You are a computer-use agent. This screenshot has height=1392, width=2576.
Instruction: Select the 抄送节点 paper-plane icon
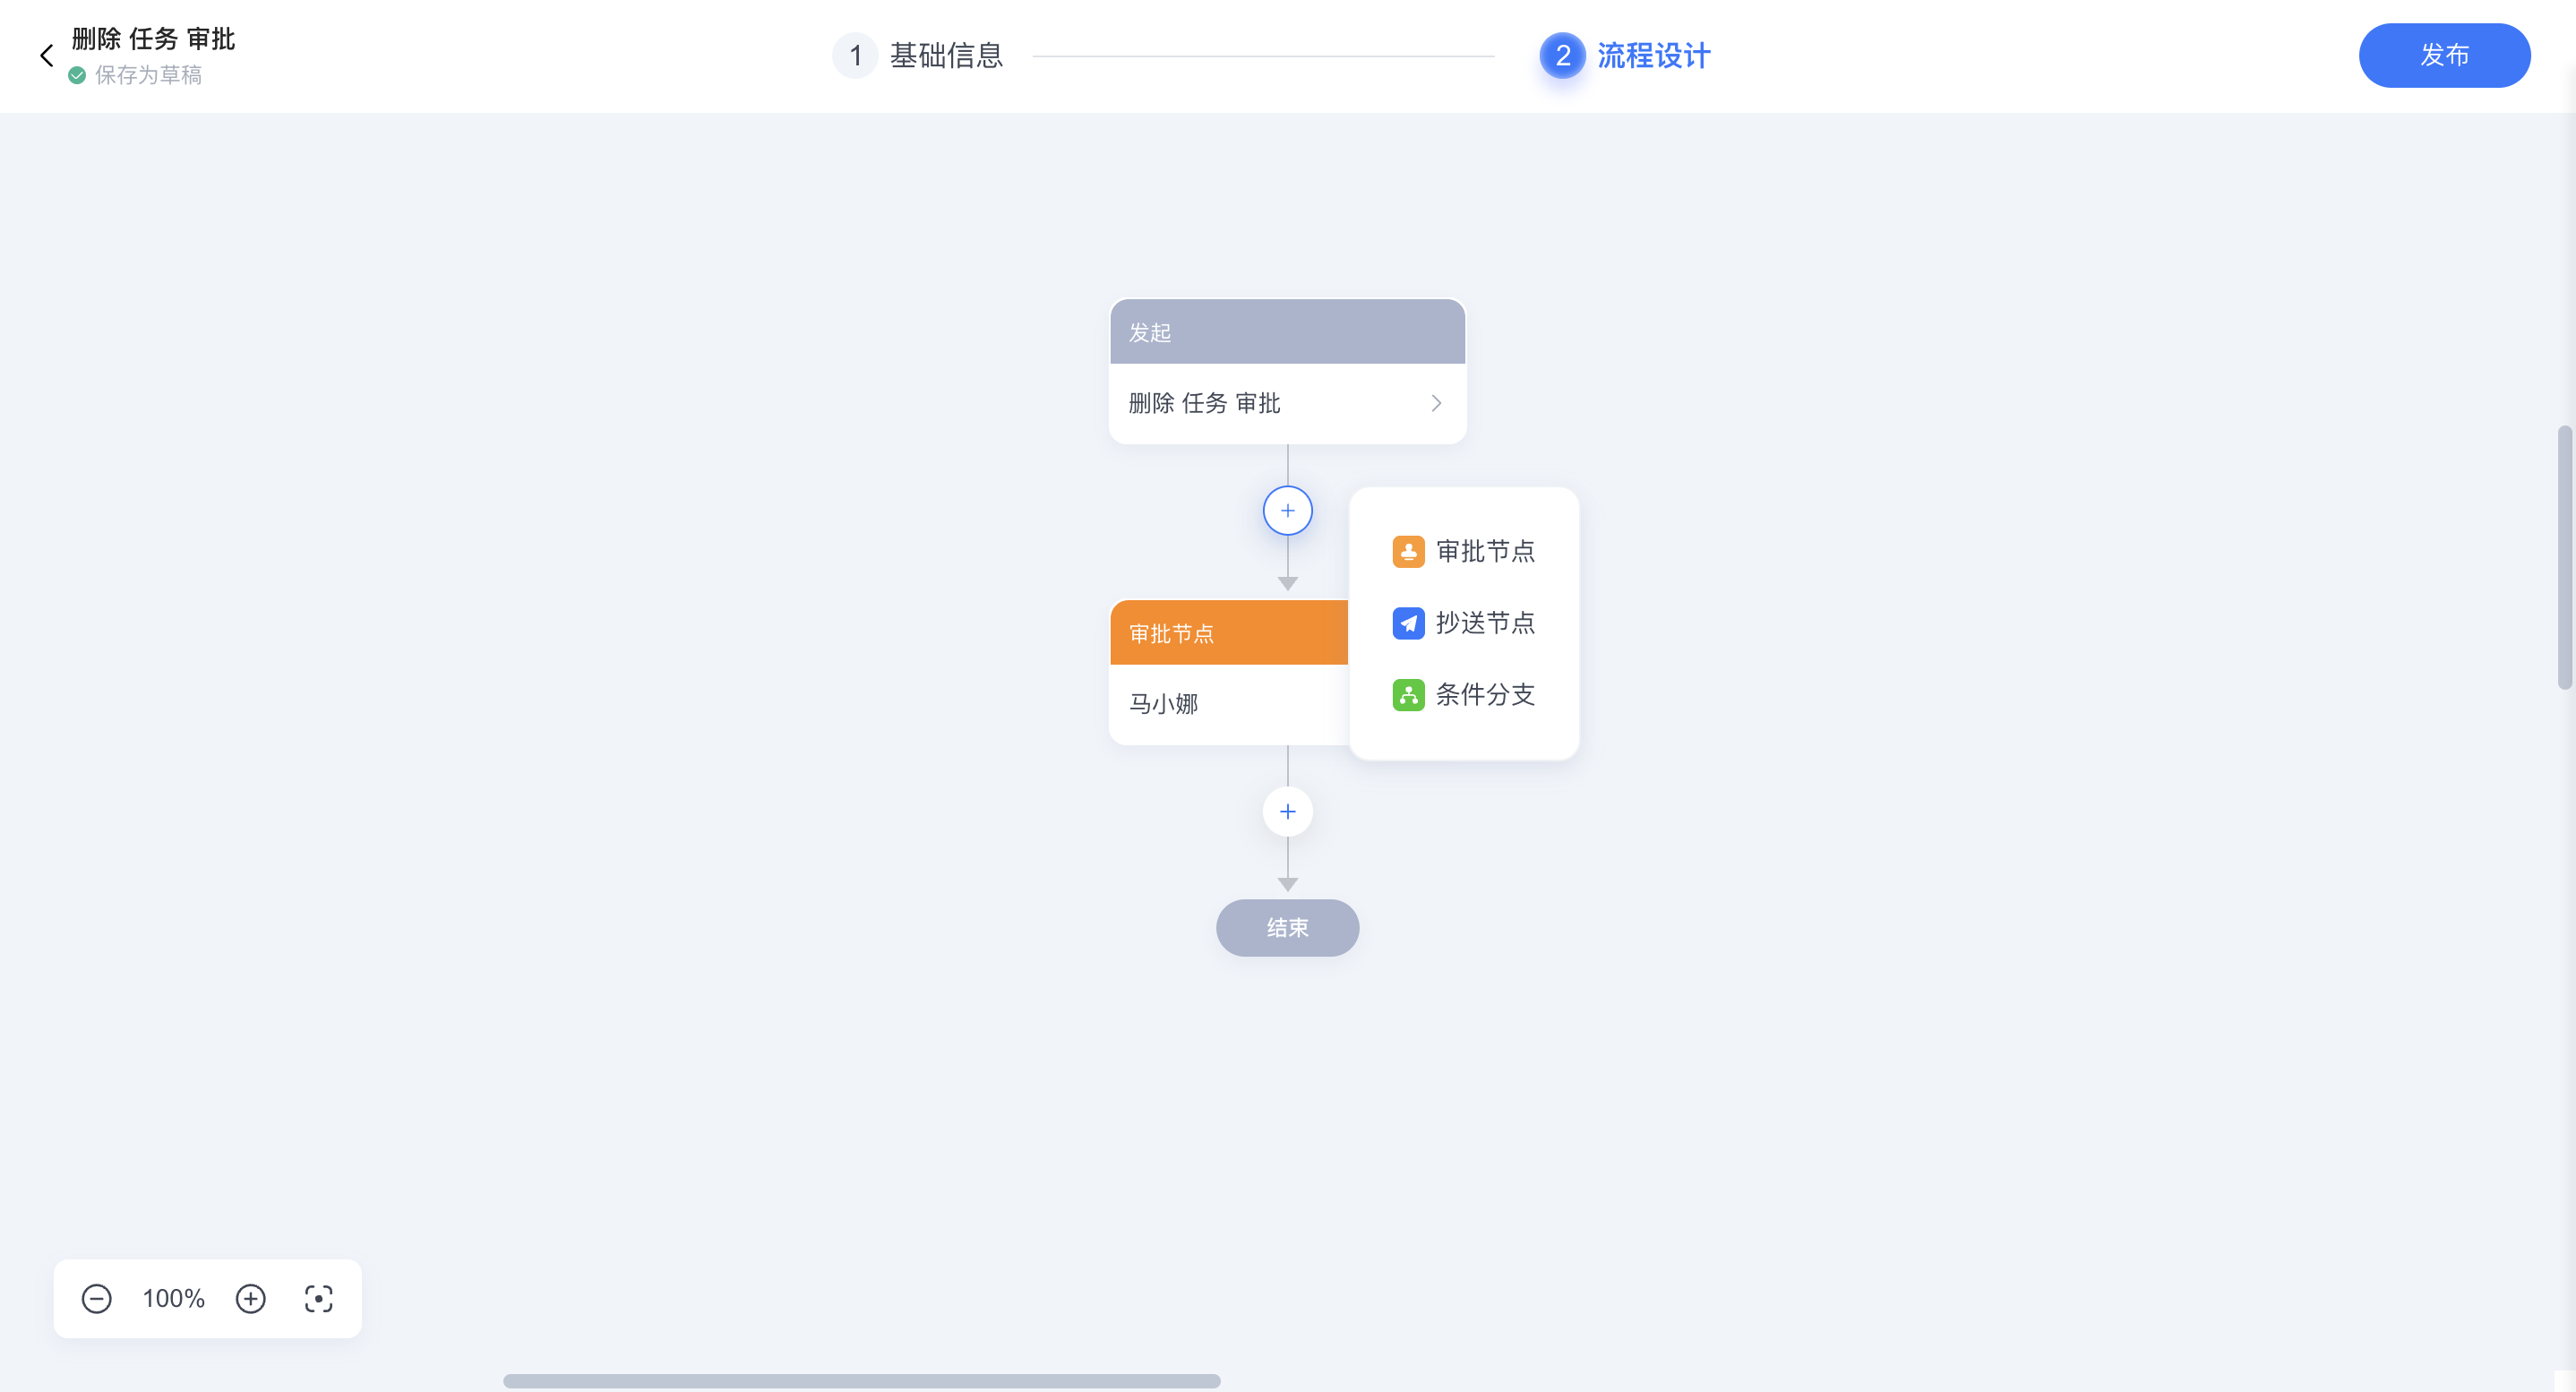pyautogui.click(x=1408, y=623)
